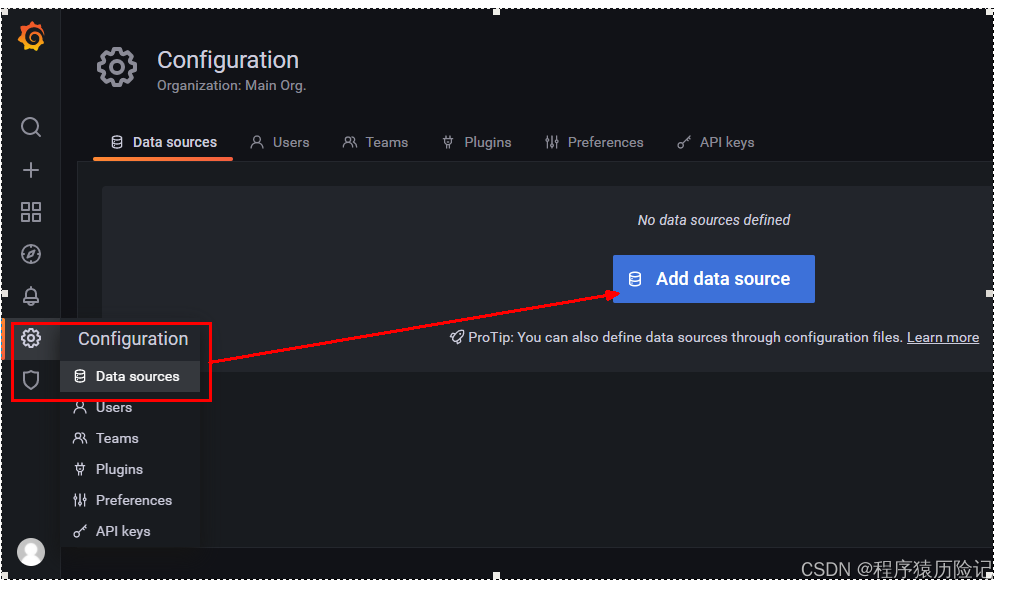Click the plus Create icon in sidebar
This screenshot has width=1009, height=589.
pyautogui.click(x=31, y=170)
